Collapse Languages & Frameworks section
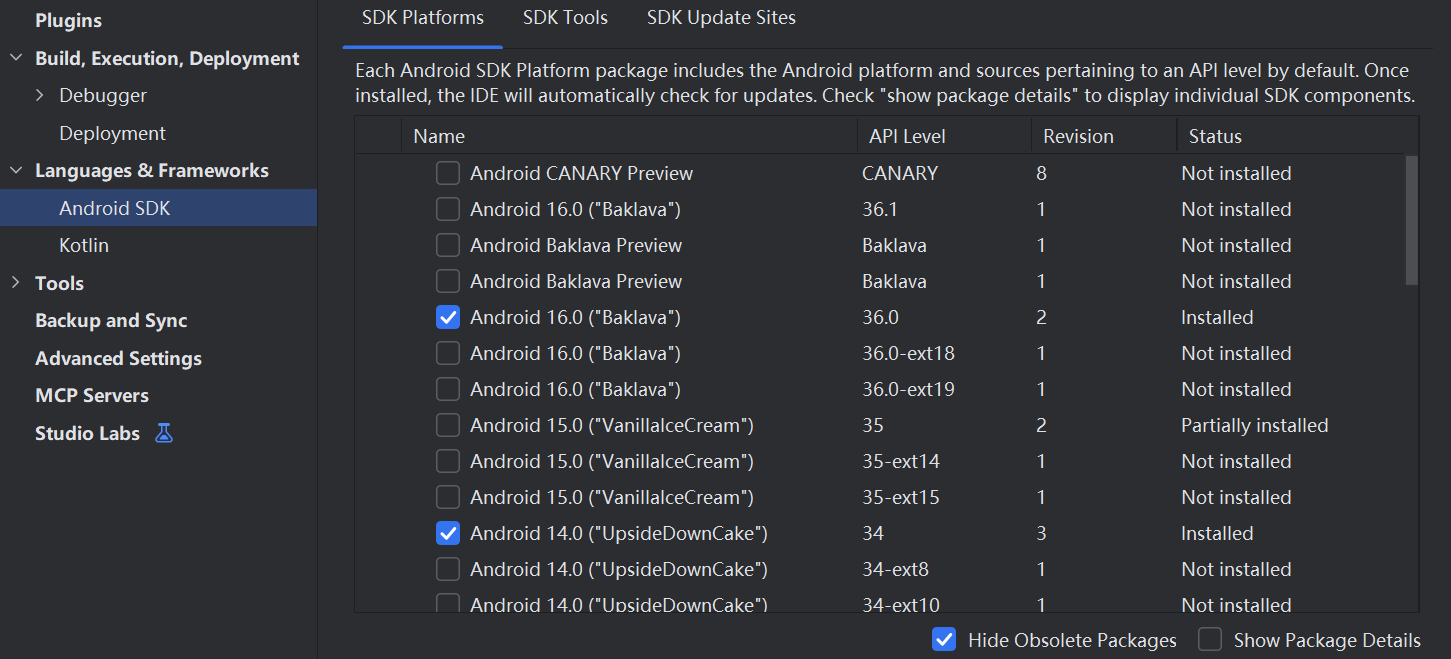 click(16, 170)
